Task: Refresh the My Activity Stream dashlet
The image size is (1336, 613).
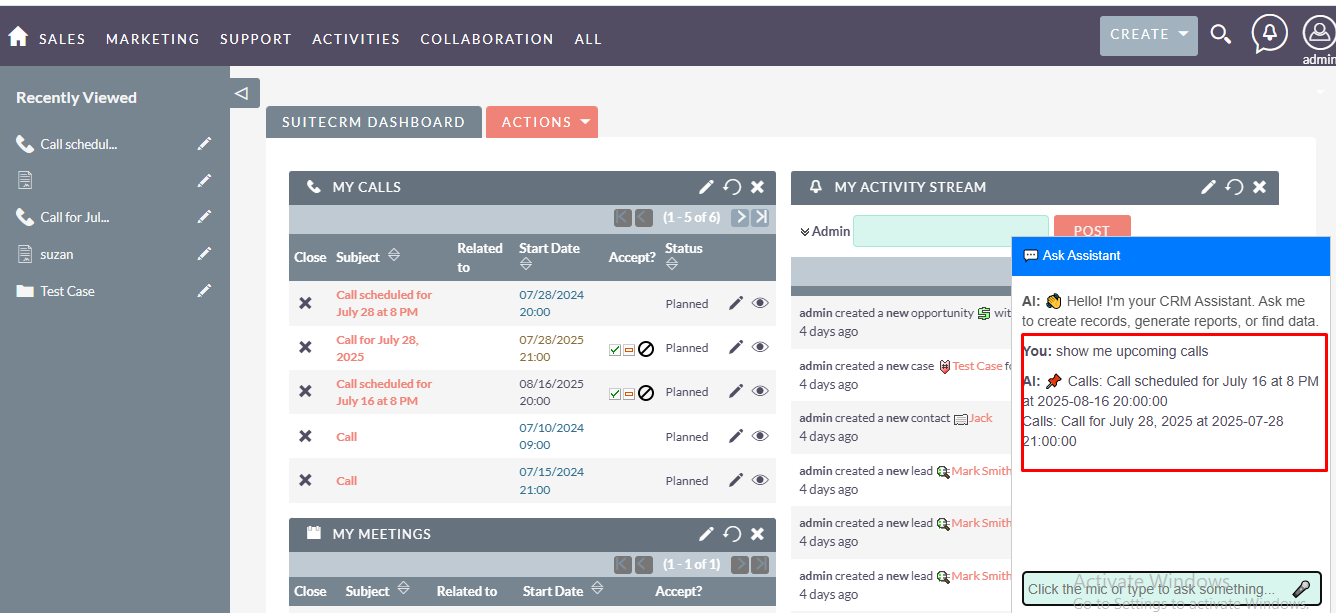Action: click(1234, 187)
